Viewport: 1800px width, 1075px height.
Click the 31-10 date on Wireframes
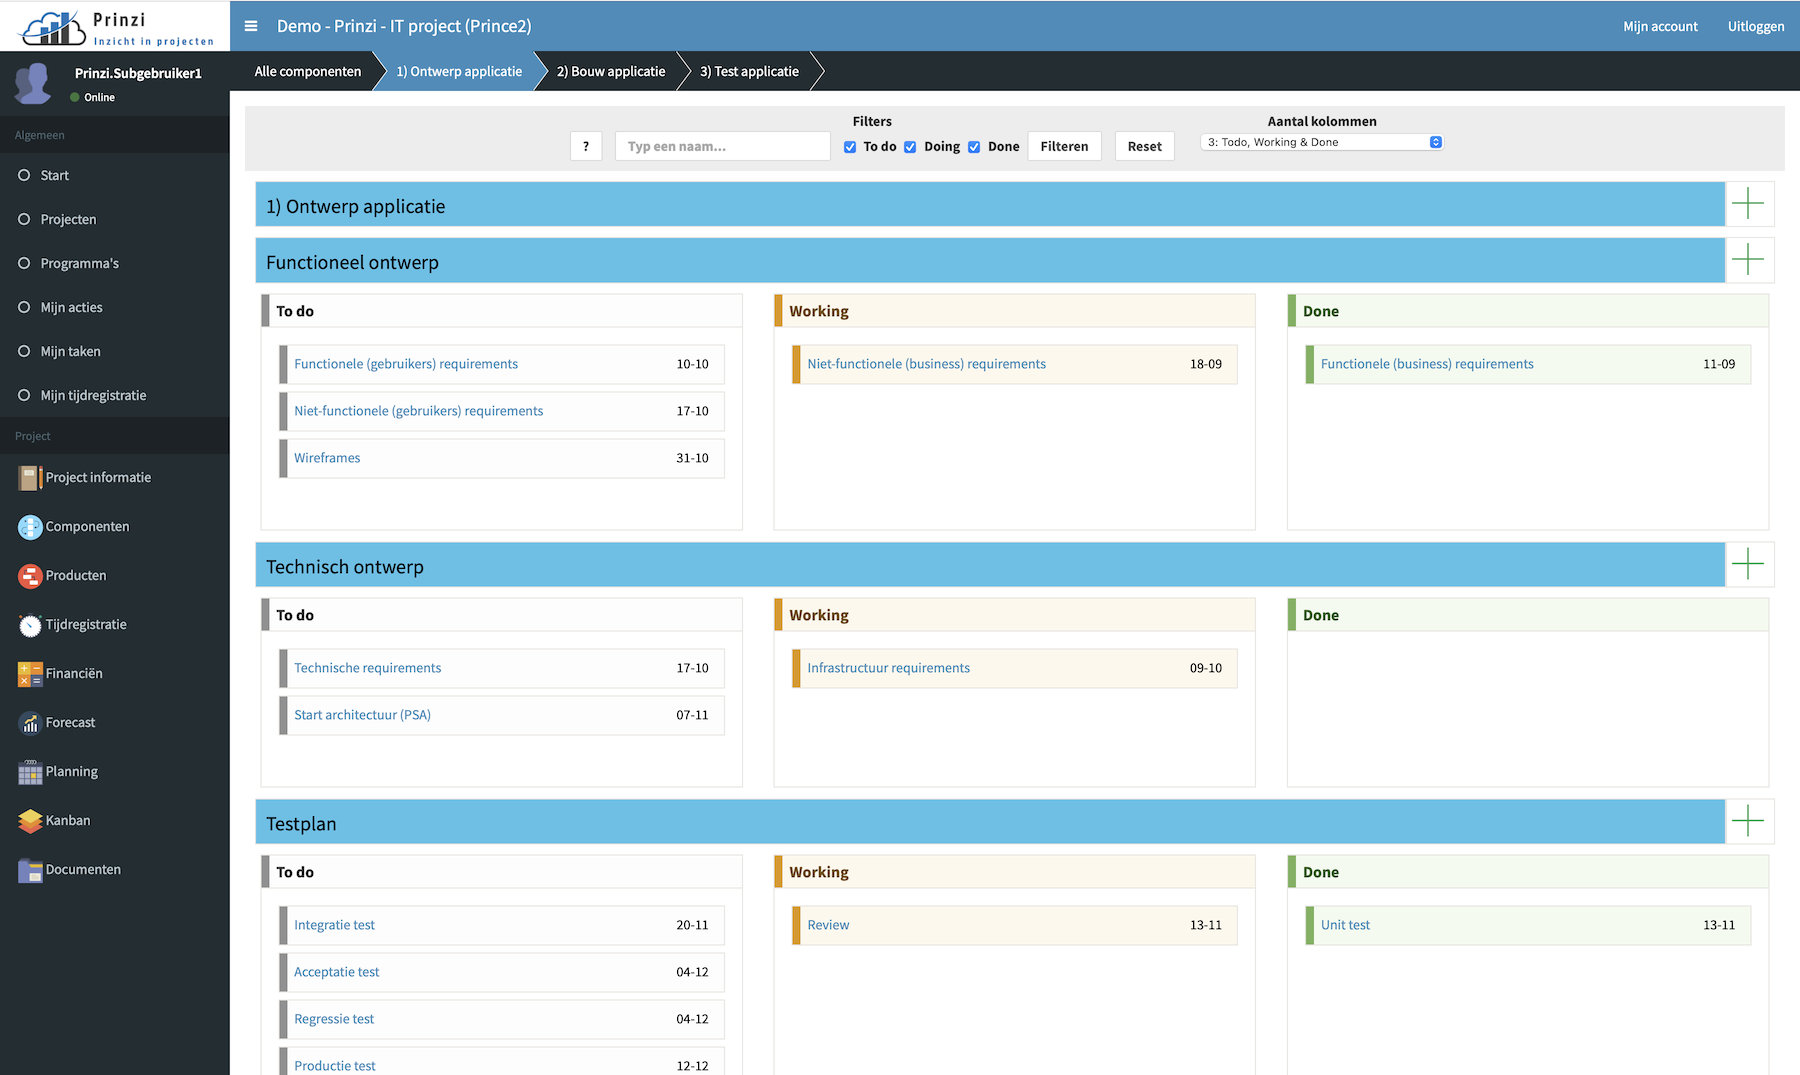(x=692, y=458)
